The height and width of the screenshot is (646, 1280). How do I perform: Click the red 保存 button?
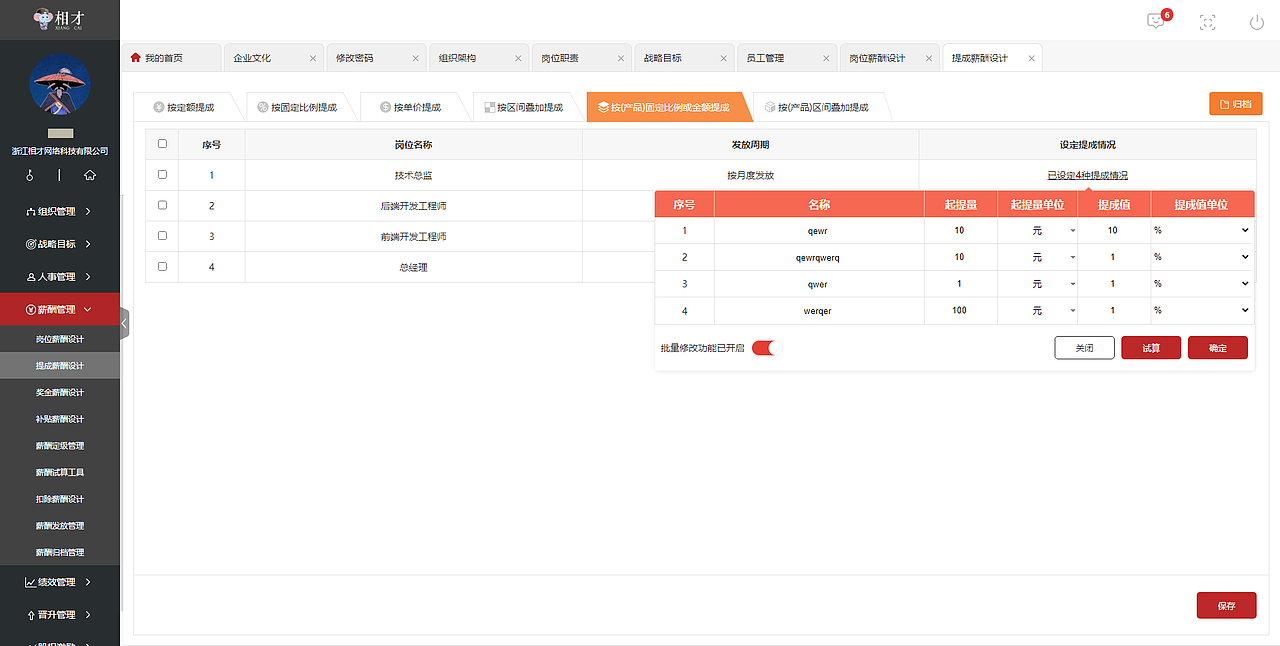pyautogui.click(x=1227, y=606)
